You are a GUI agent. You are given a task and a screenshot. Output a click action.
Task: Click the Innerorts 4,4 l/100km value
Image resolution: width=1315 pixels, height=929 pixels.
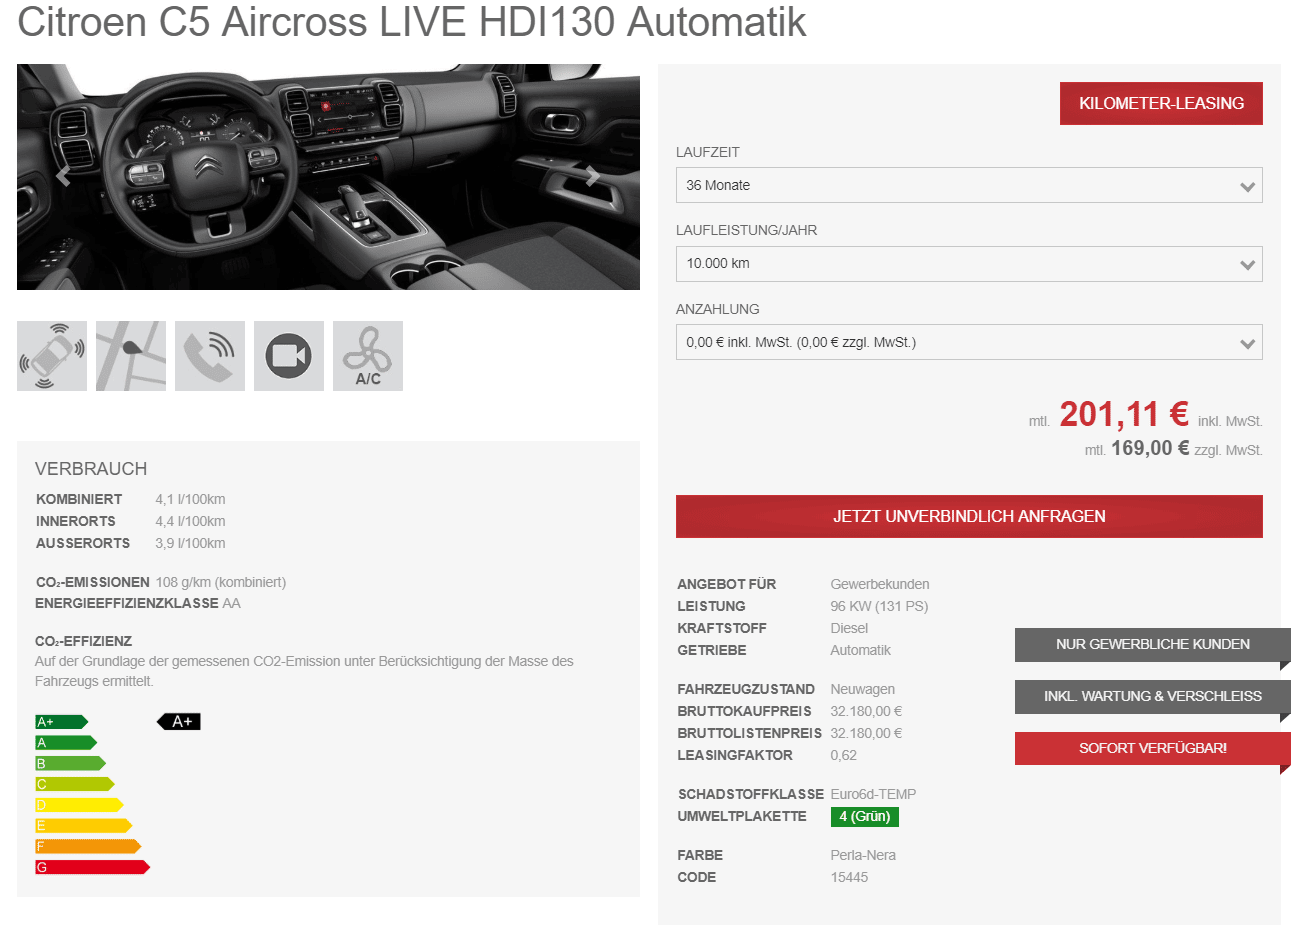coord(190,521)
